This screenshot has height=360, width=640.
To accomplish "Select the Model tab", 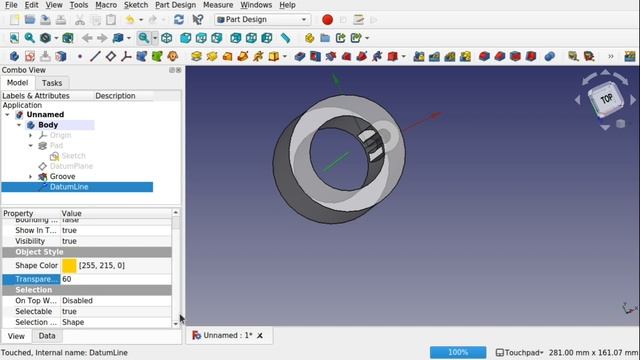I will point(18,82).
